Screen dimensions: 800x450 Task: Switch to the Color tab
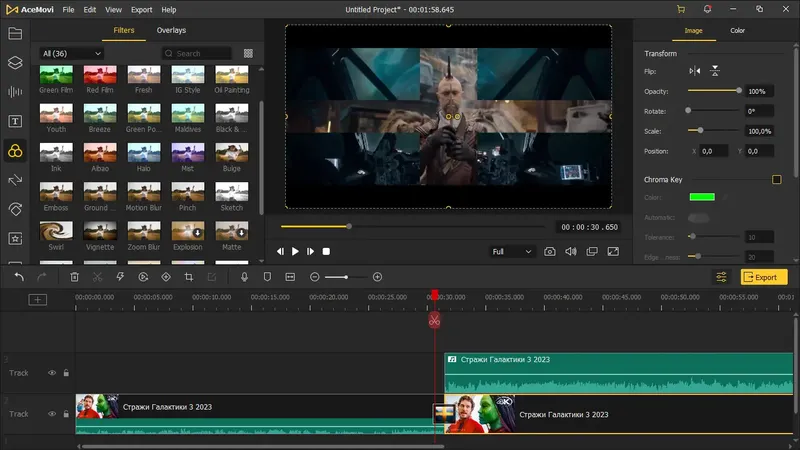tap(737, 31)
